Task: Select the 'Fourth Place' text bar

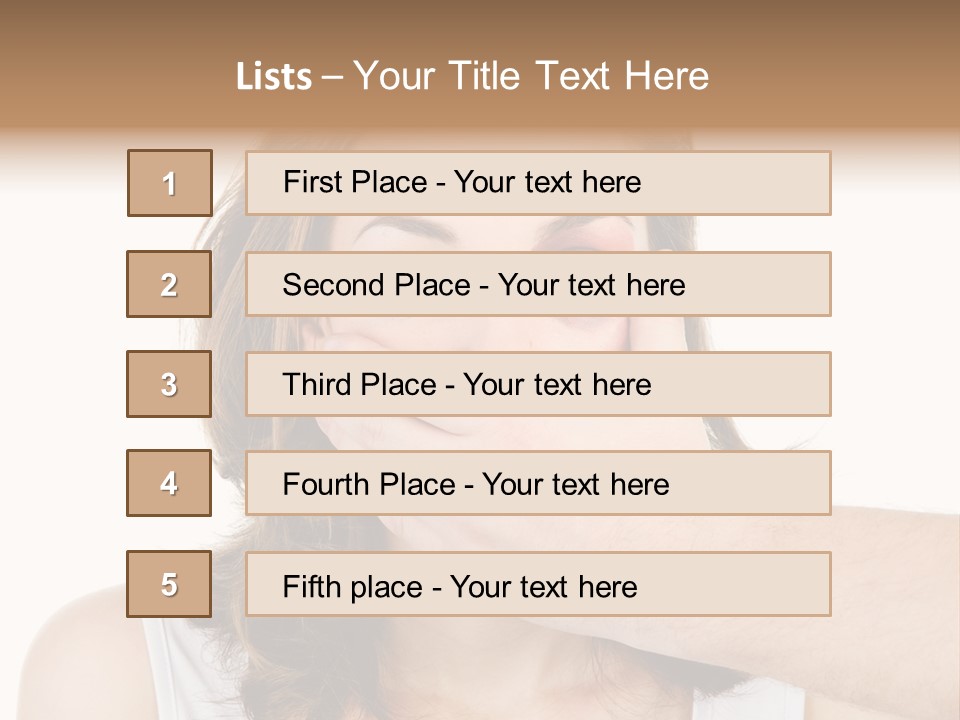Action: [538, 483]
